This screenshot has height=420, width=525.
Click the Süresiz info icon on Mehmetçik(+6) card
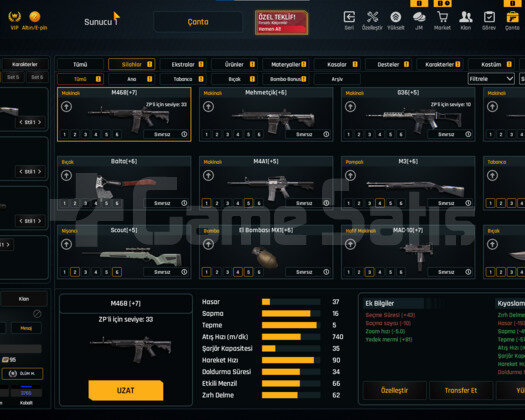(326, 134)
